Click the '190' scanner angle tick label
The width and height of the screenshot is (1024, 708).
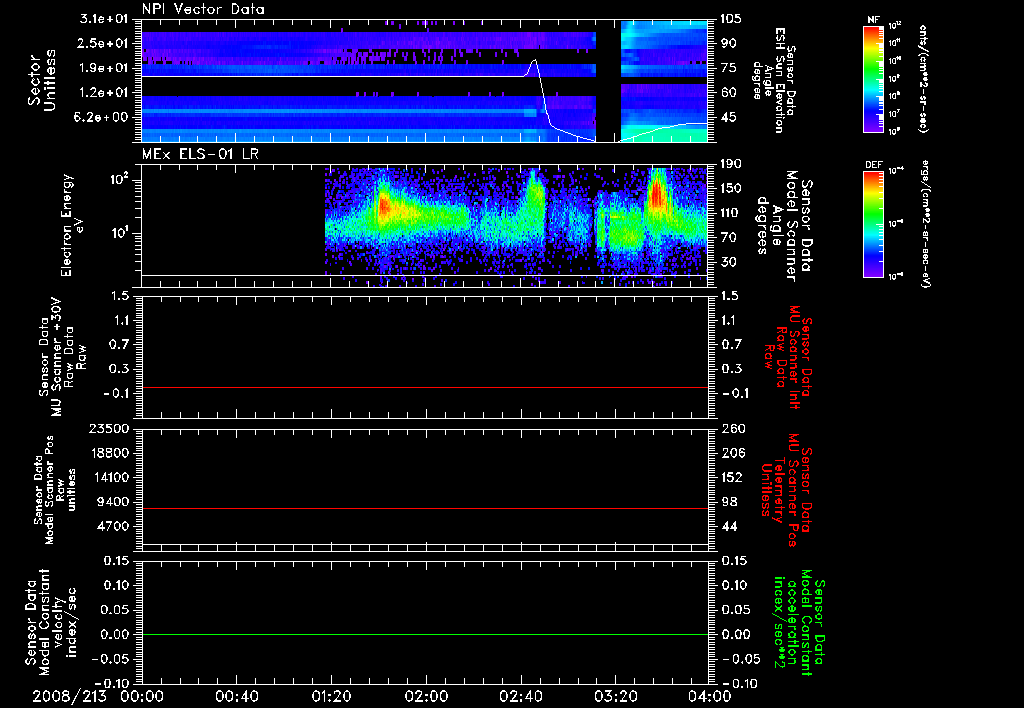coord(731,164)
